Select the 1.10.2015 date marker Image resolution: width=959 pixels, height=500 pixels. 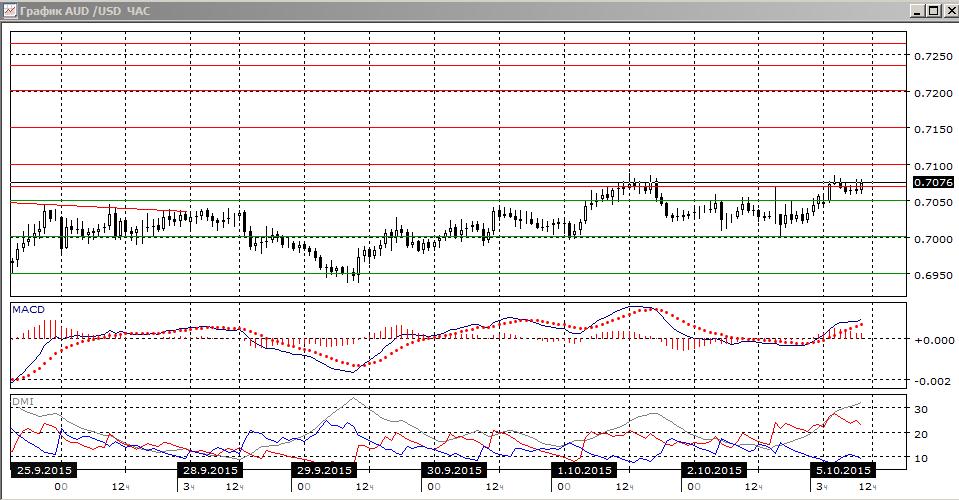point(584,470)
